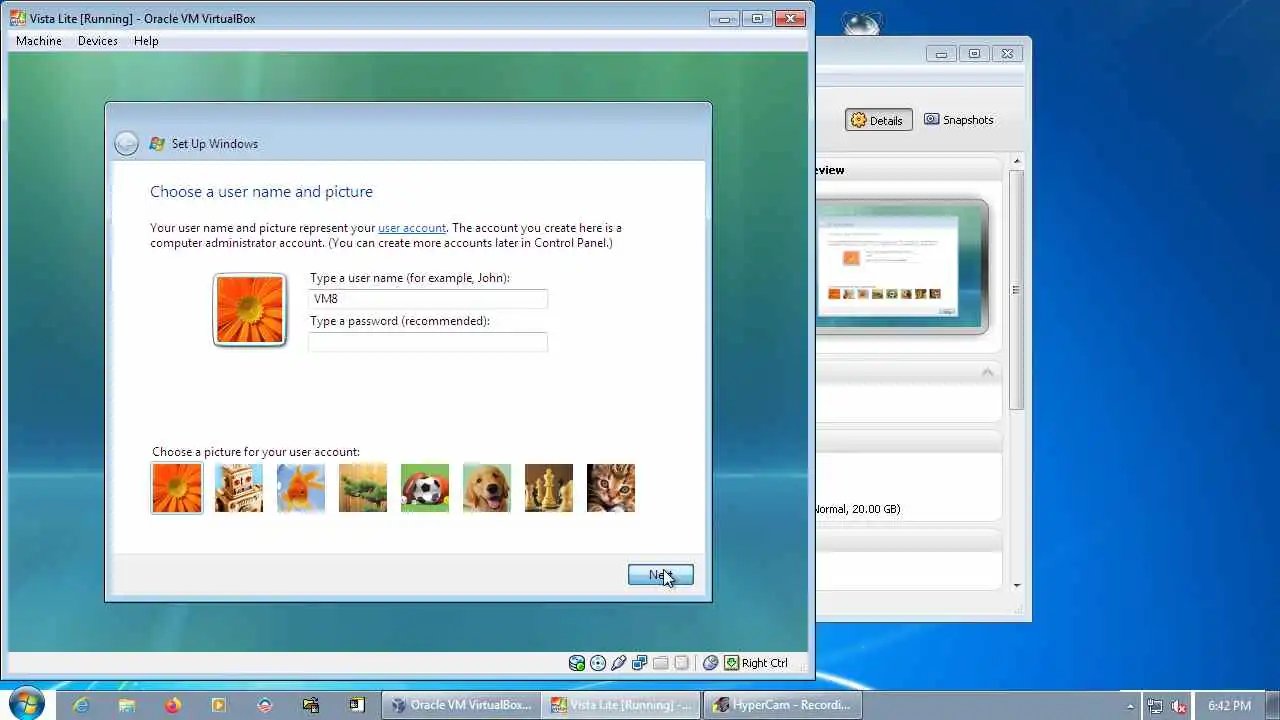The height and width of the screenshot is (720, 1280).
Task: Click the Windows flag icon beside Set Up Windows
Action: [157, 144]
